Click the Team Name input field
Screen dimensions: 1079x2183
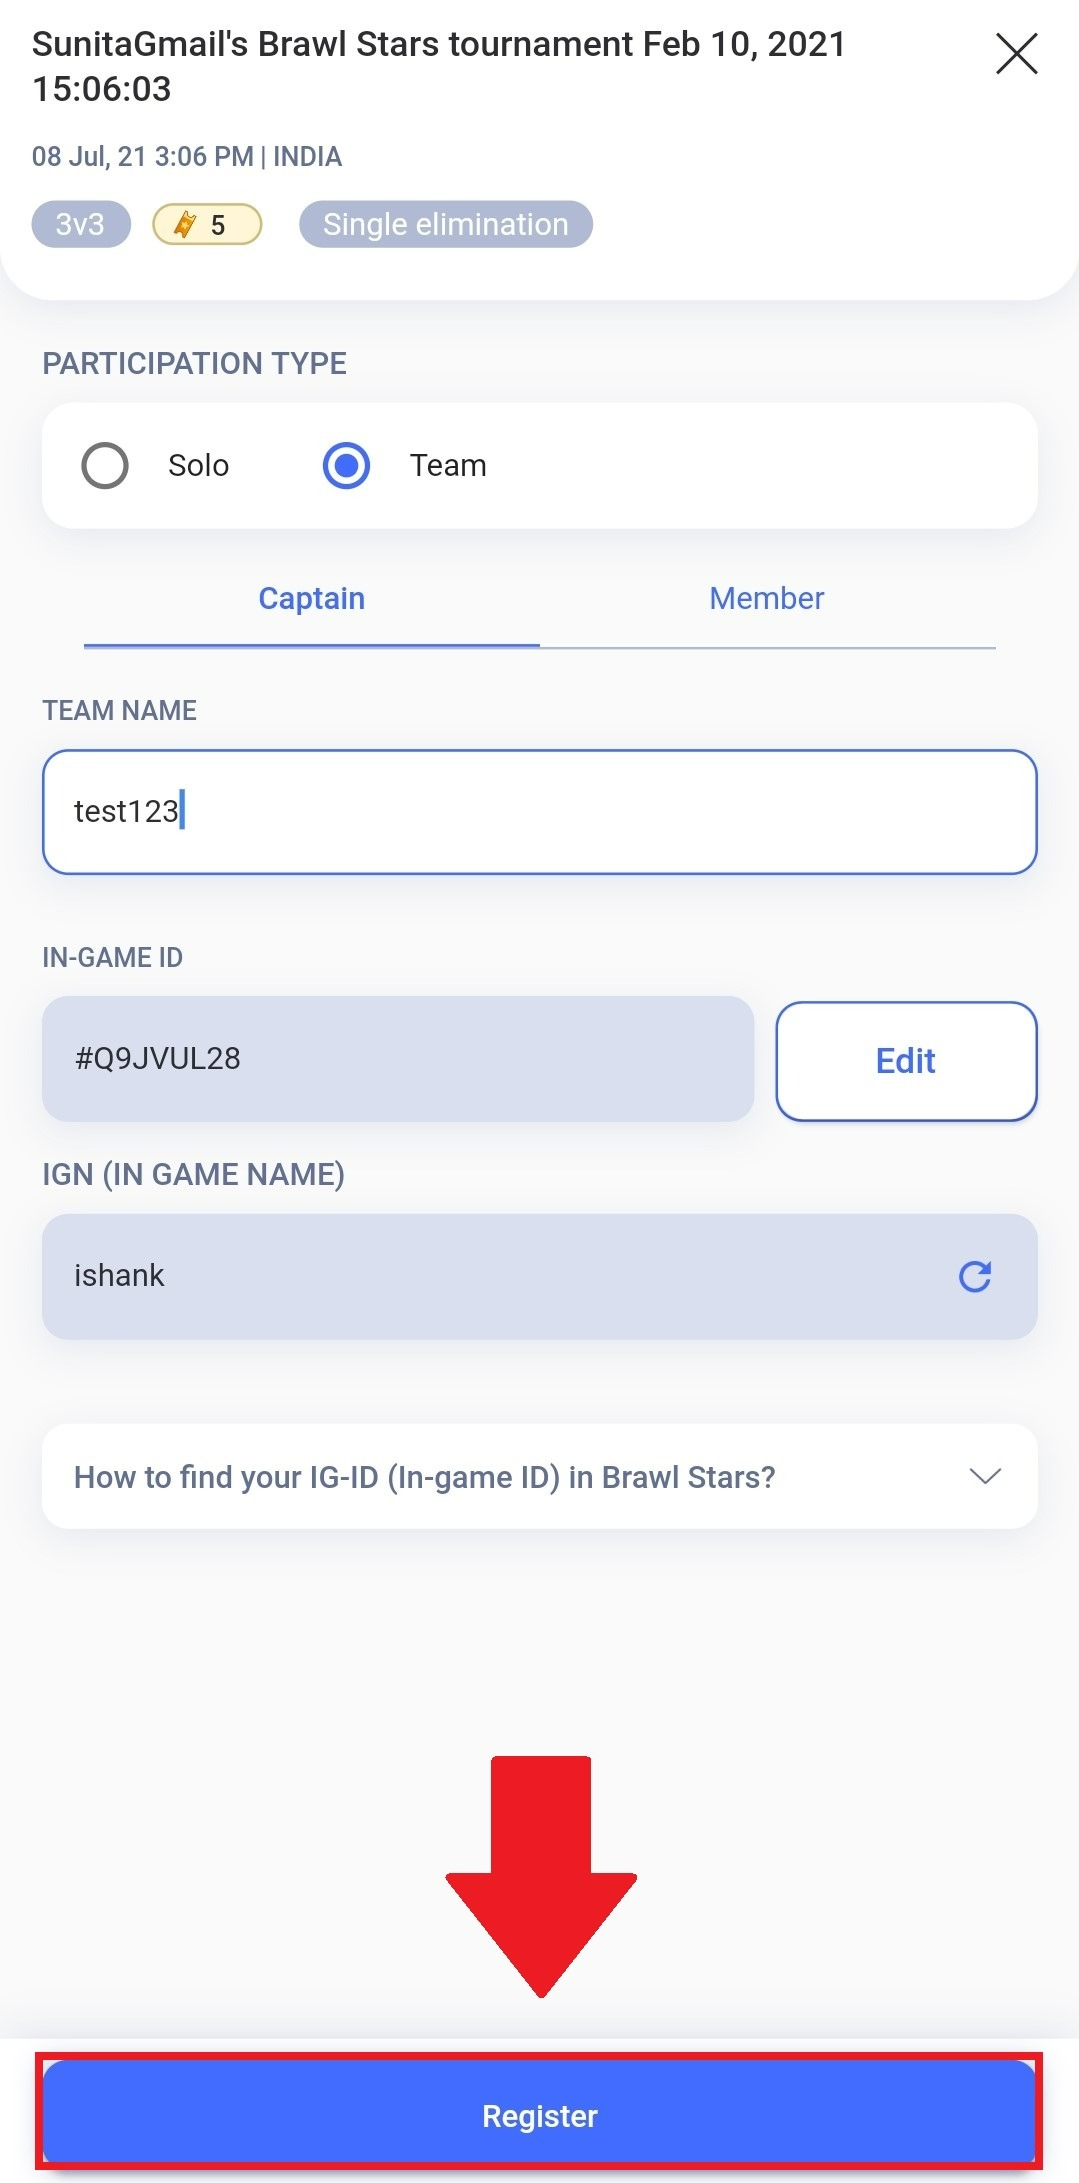click(539, 812)
